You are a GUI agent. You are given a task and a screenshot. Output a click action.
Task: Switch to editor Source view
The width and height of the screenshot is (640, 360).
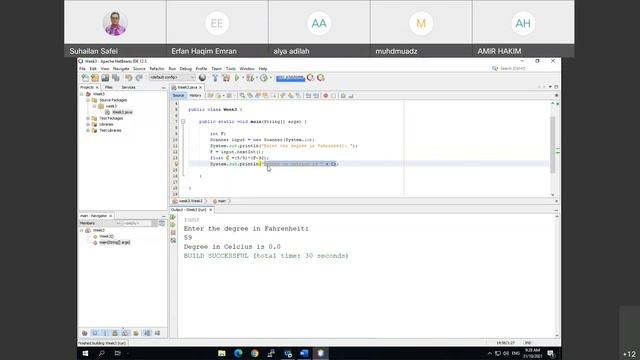click(178, 96)
